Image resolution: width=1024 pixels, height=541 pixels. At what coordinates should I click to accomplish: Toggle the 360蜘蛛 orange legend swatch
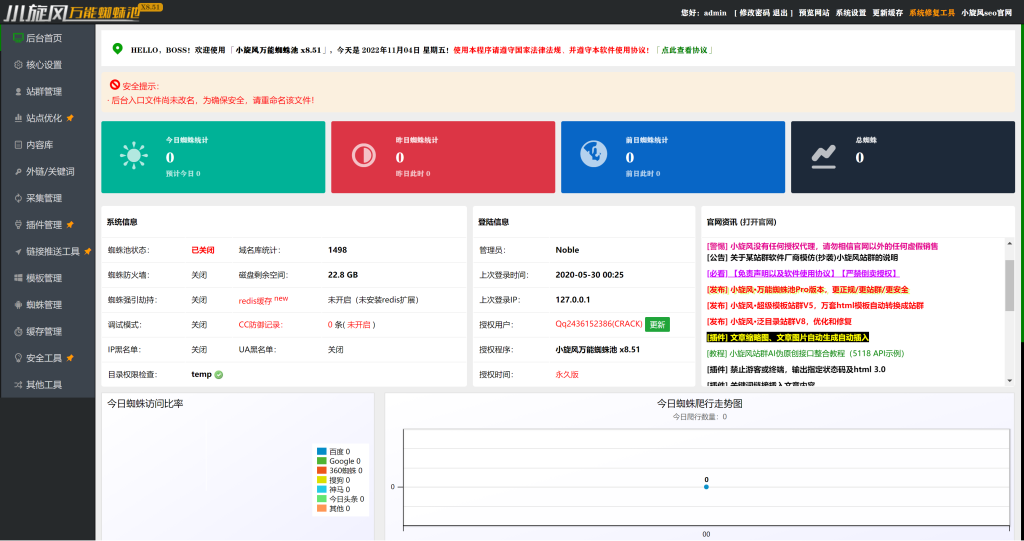(321, 470)
